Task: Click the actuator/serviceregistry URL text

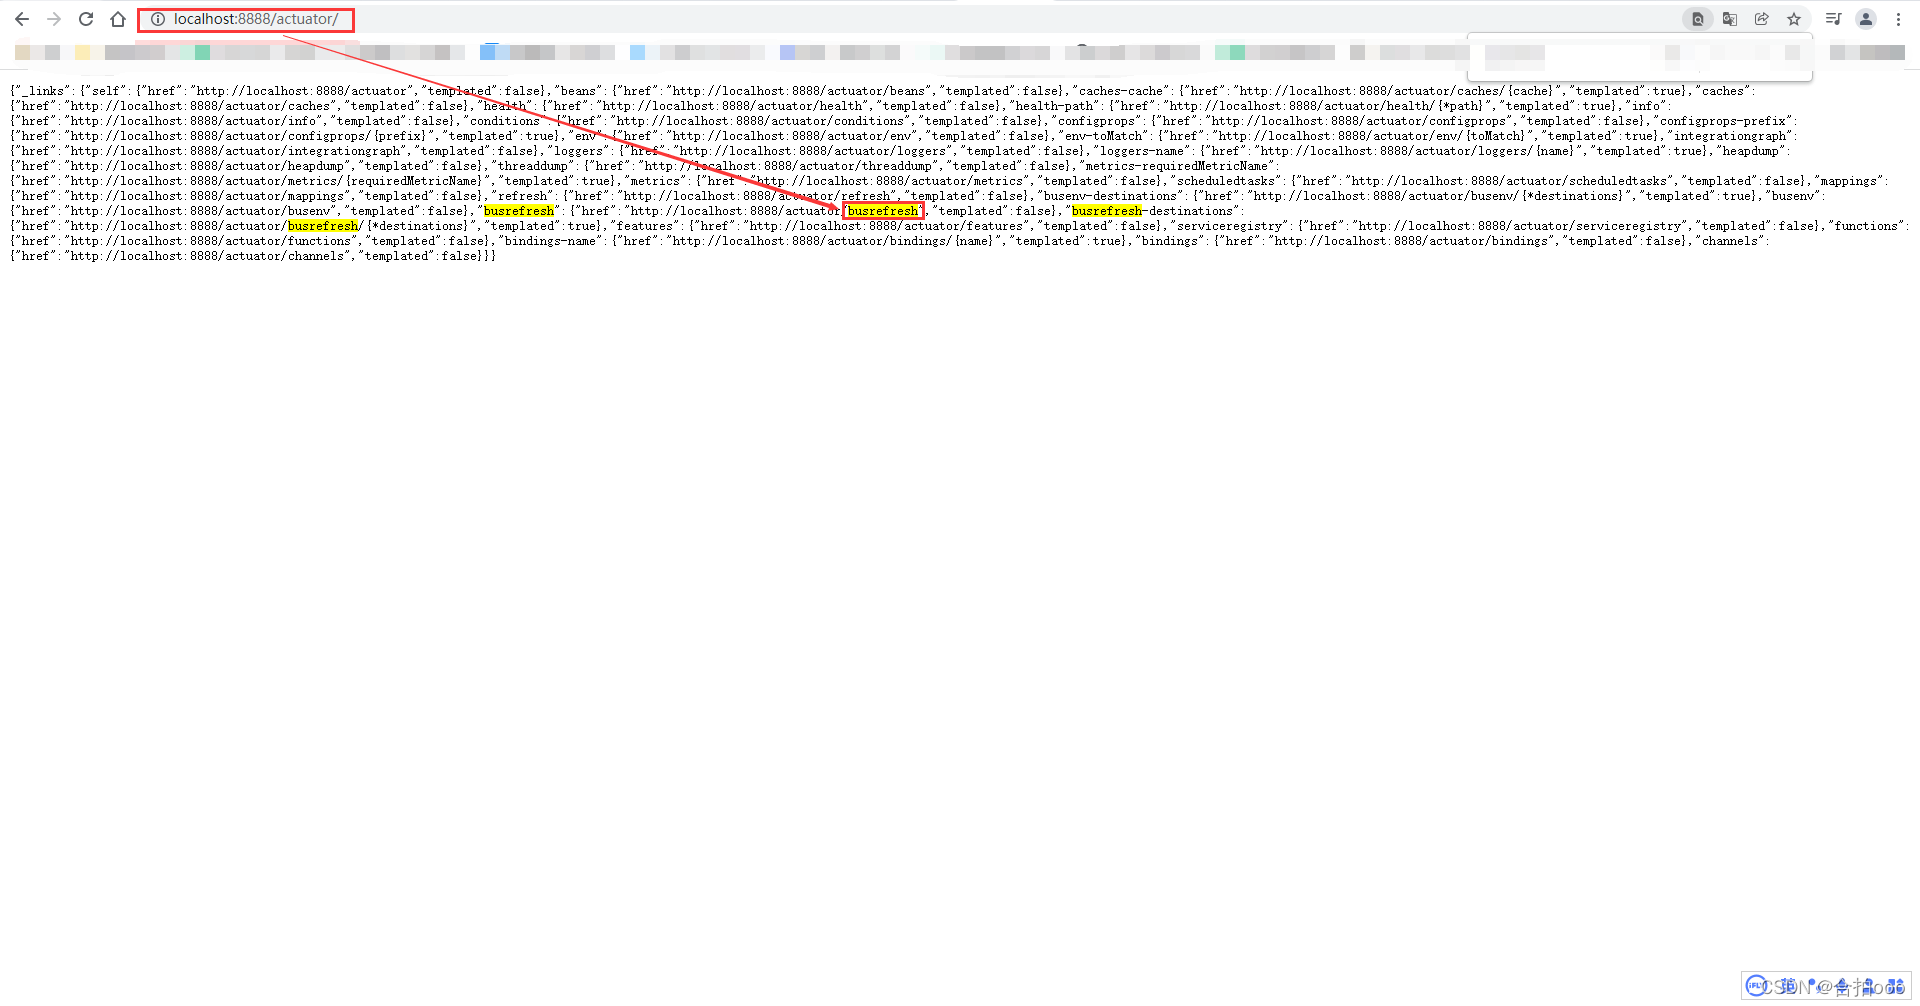Action: tap(1520, 226)
